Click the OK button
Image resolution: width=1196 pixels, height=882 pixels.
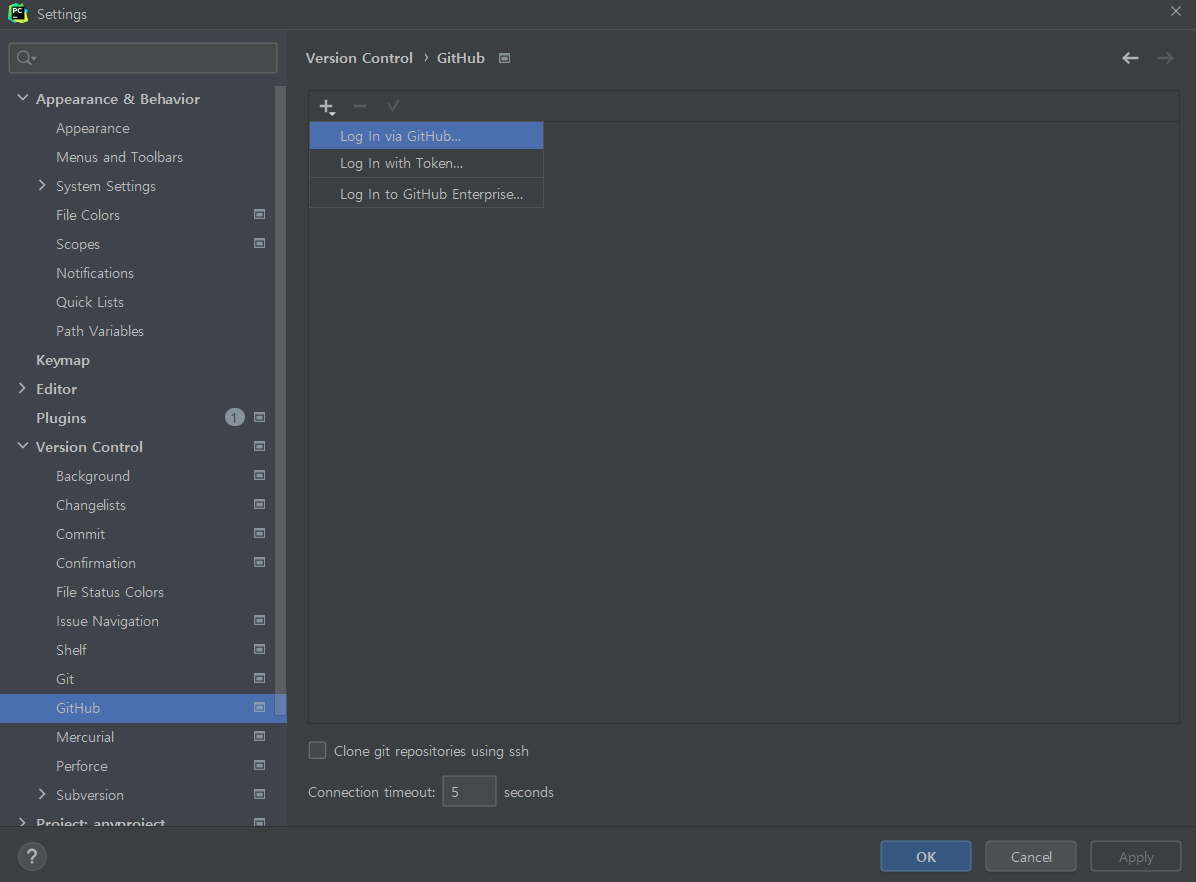926,856
